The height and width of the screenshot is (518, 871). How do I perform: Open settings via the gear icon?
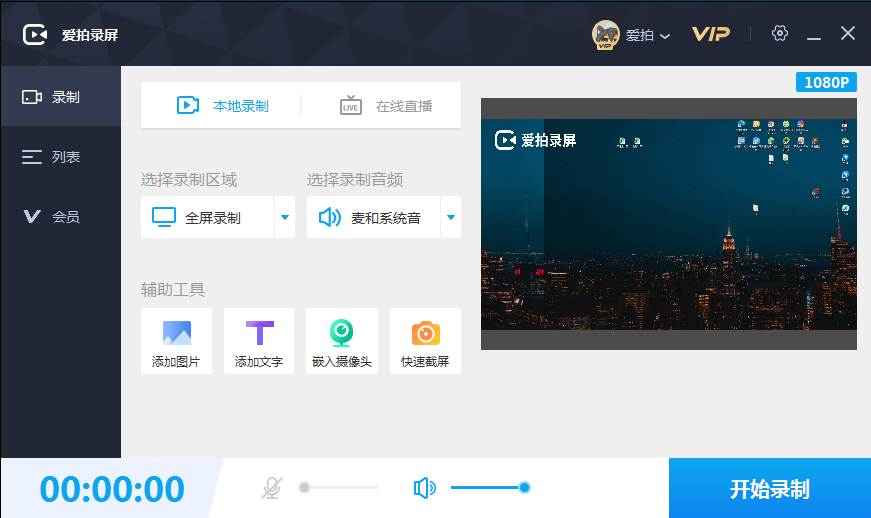780,33
